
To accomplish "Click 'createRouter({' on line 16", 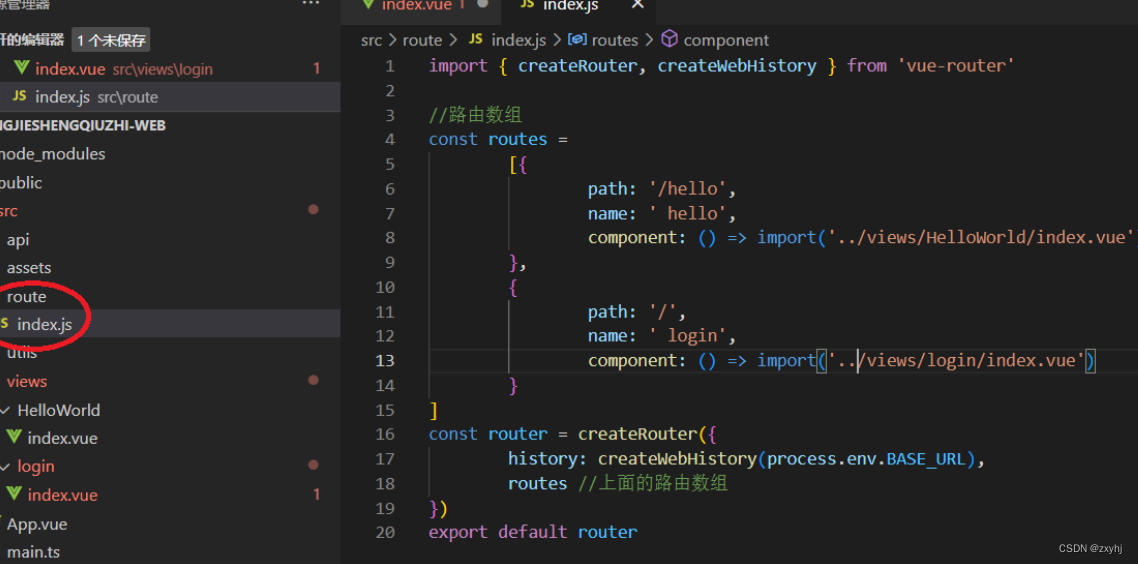I will click(x=647, y=434).
